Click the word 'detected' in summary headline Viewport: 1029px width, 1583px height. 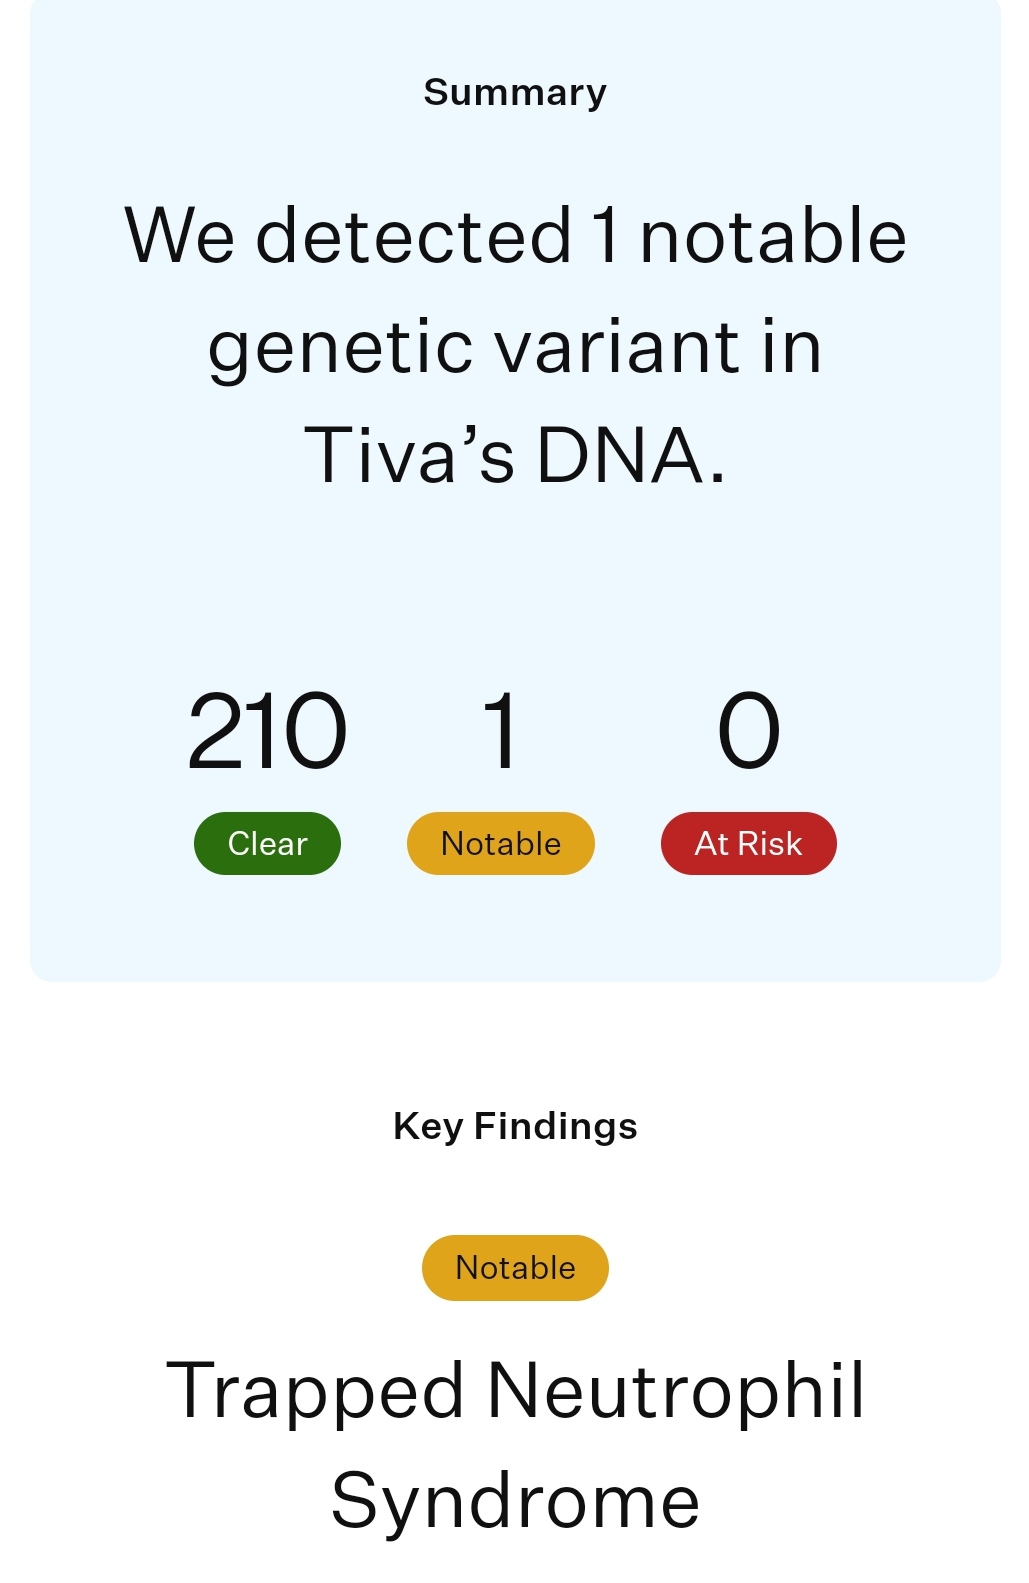[x=414, y=236]
